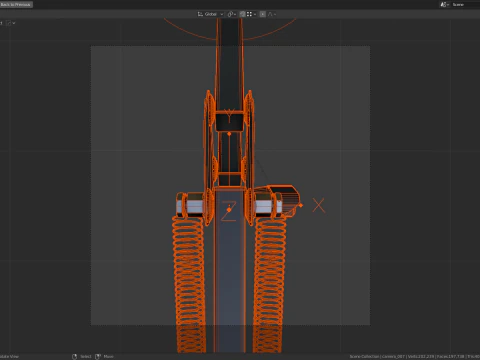
Task: Open the snapping options grid dropdown
Action: click(251, 14)
